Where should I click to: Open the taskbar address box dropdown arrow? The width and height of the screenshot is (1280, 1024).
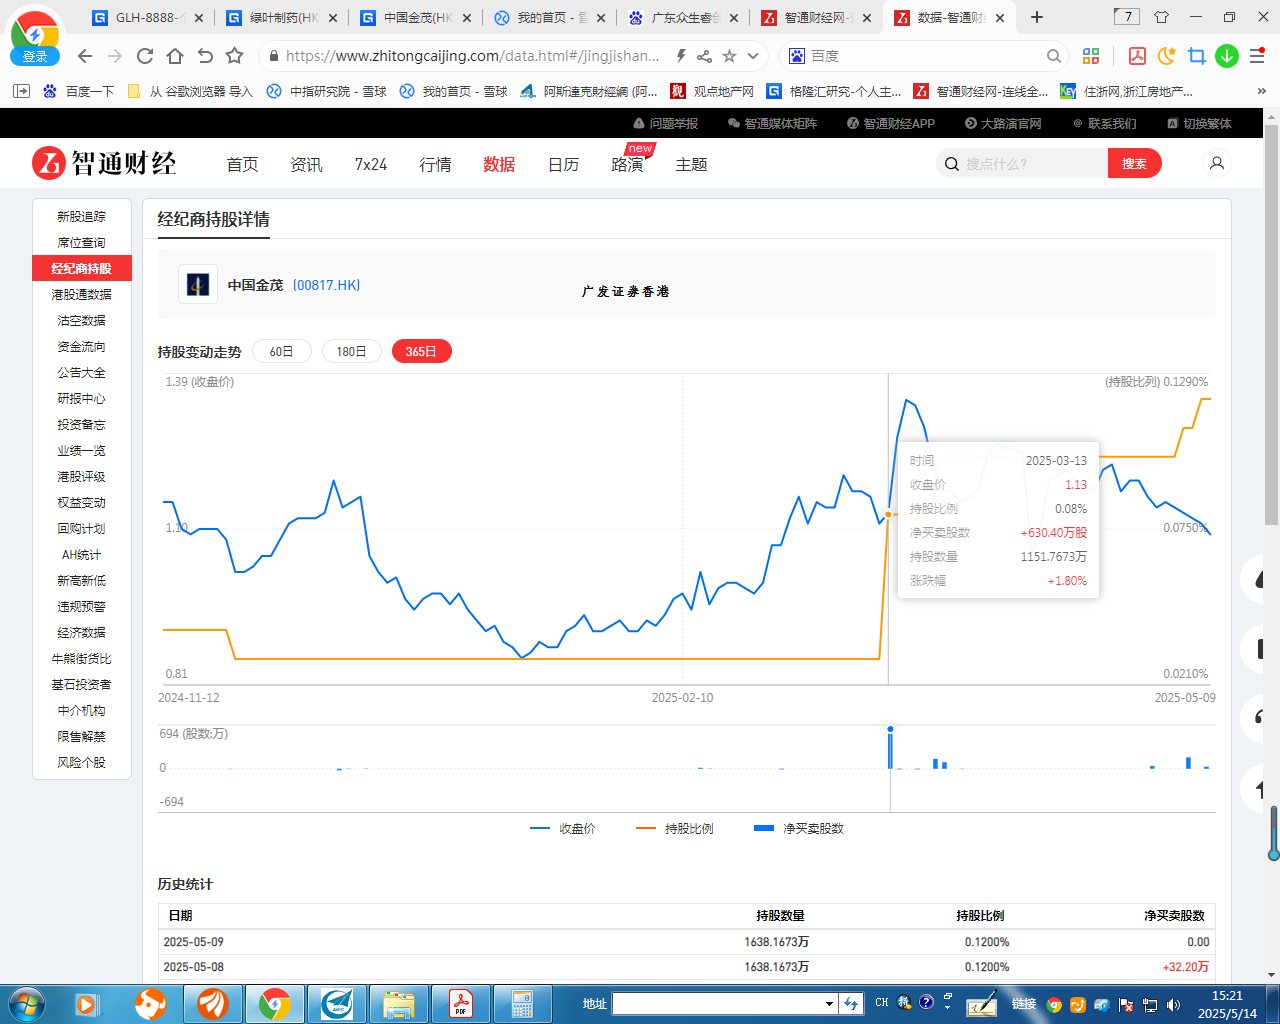829,1003
